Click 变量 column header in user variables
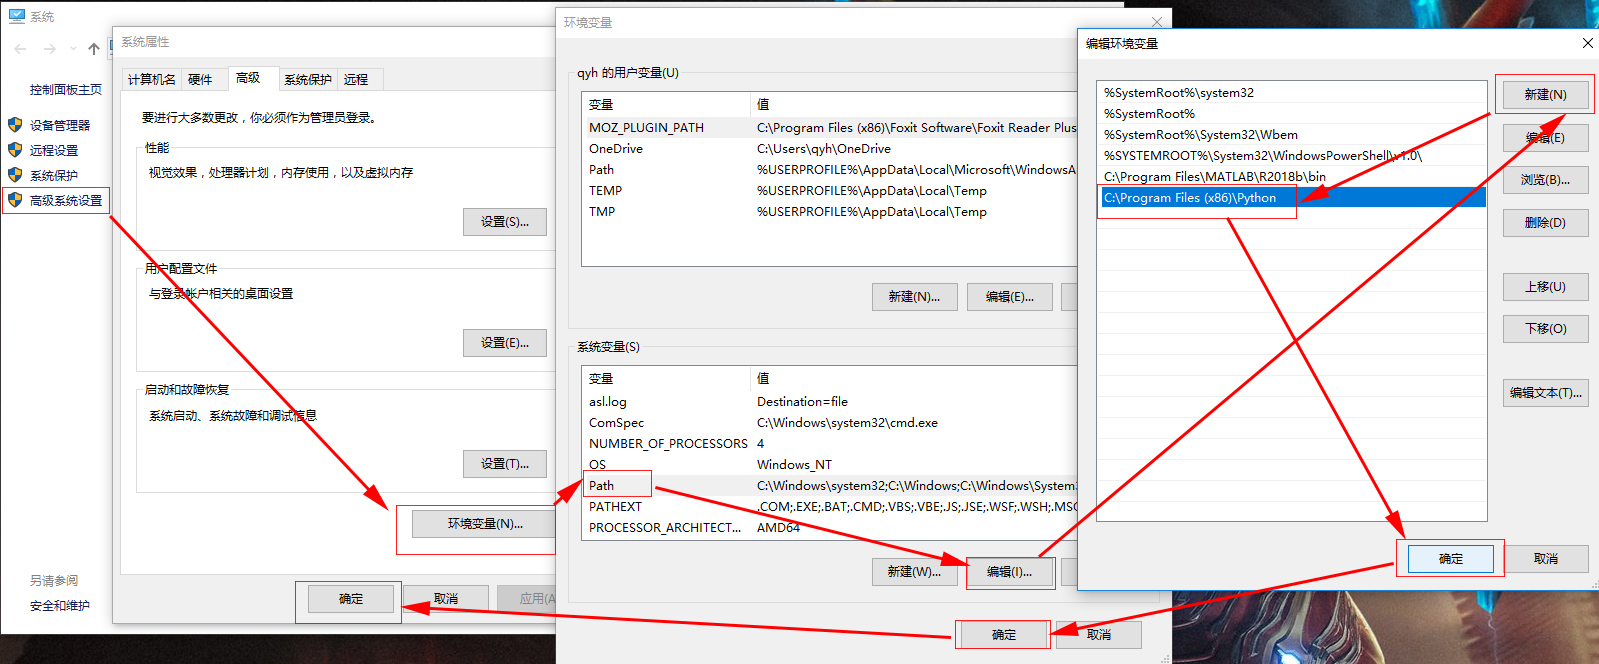Screen dimensions: 1599x664 pos(666,104)
